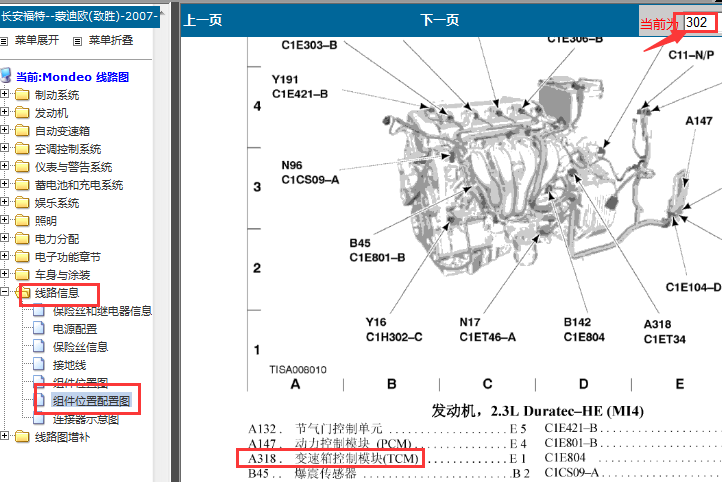Screen dimensions: 722x482
Task: Click the folder icon next to 自动变速箱
Action: point(22,131)
